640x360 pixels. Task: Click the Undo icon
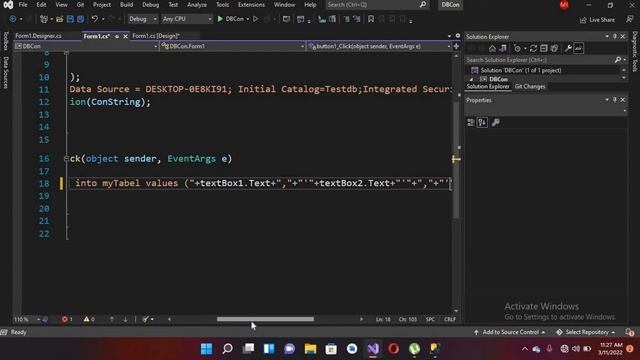point(95,19)
